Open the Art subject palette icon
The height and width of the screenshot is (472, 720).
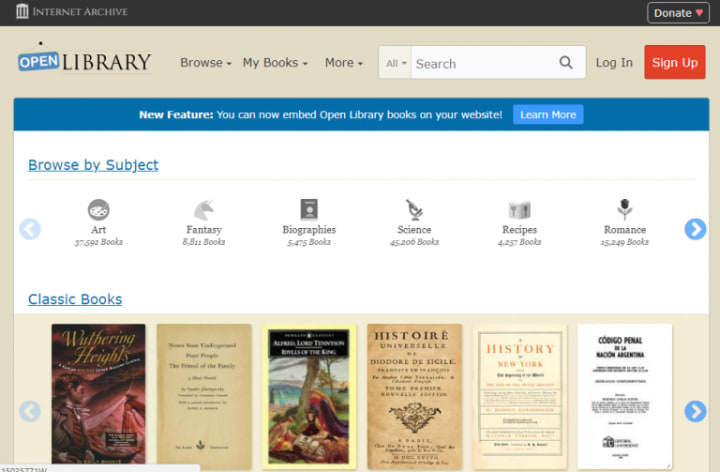coord(99,210)
